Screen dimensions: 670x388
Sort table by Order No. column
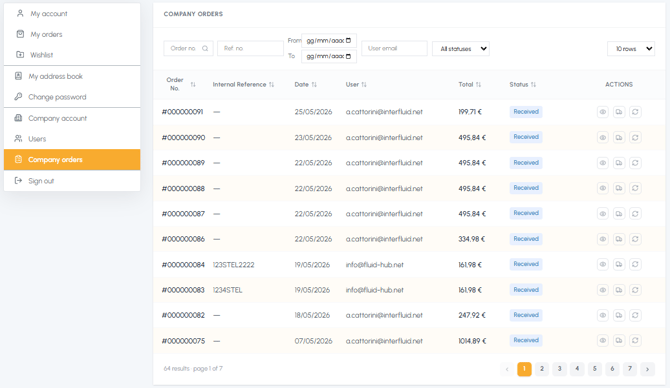pos(193,84)
